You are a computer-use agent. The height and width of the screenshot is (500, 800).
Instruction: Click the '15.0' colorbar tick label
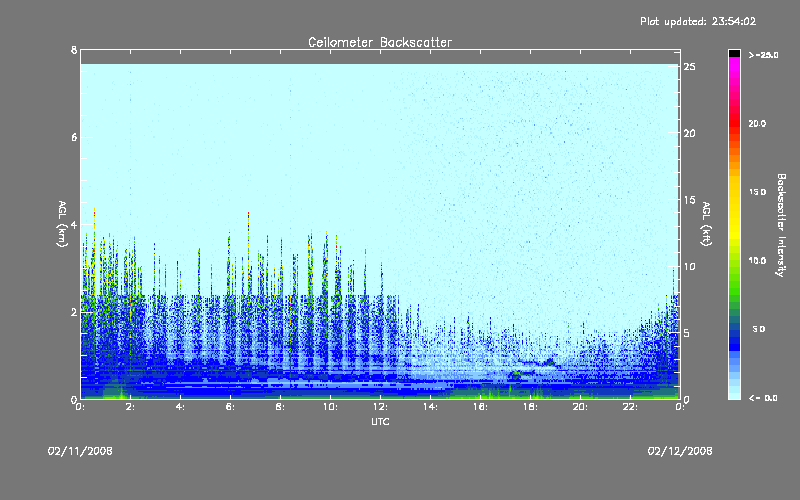757,192
